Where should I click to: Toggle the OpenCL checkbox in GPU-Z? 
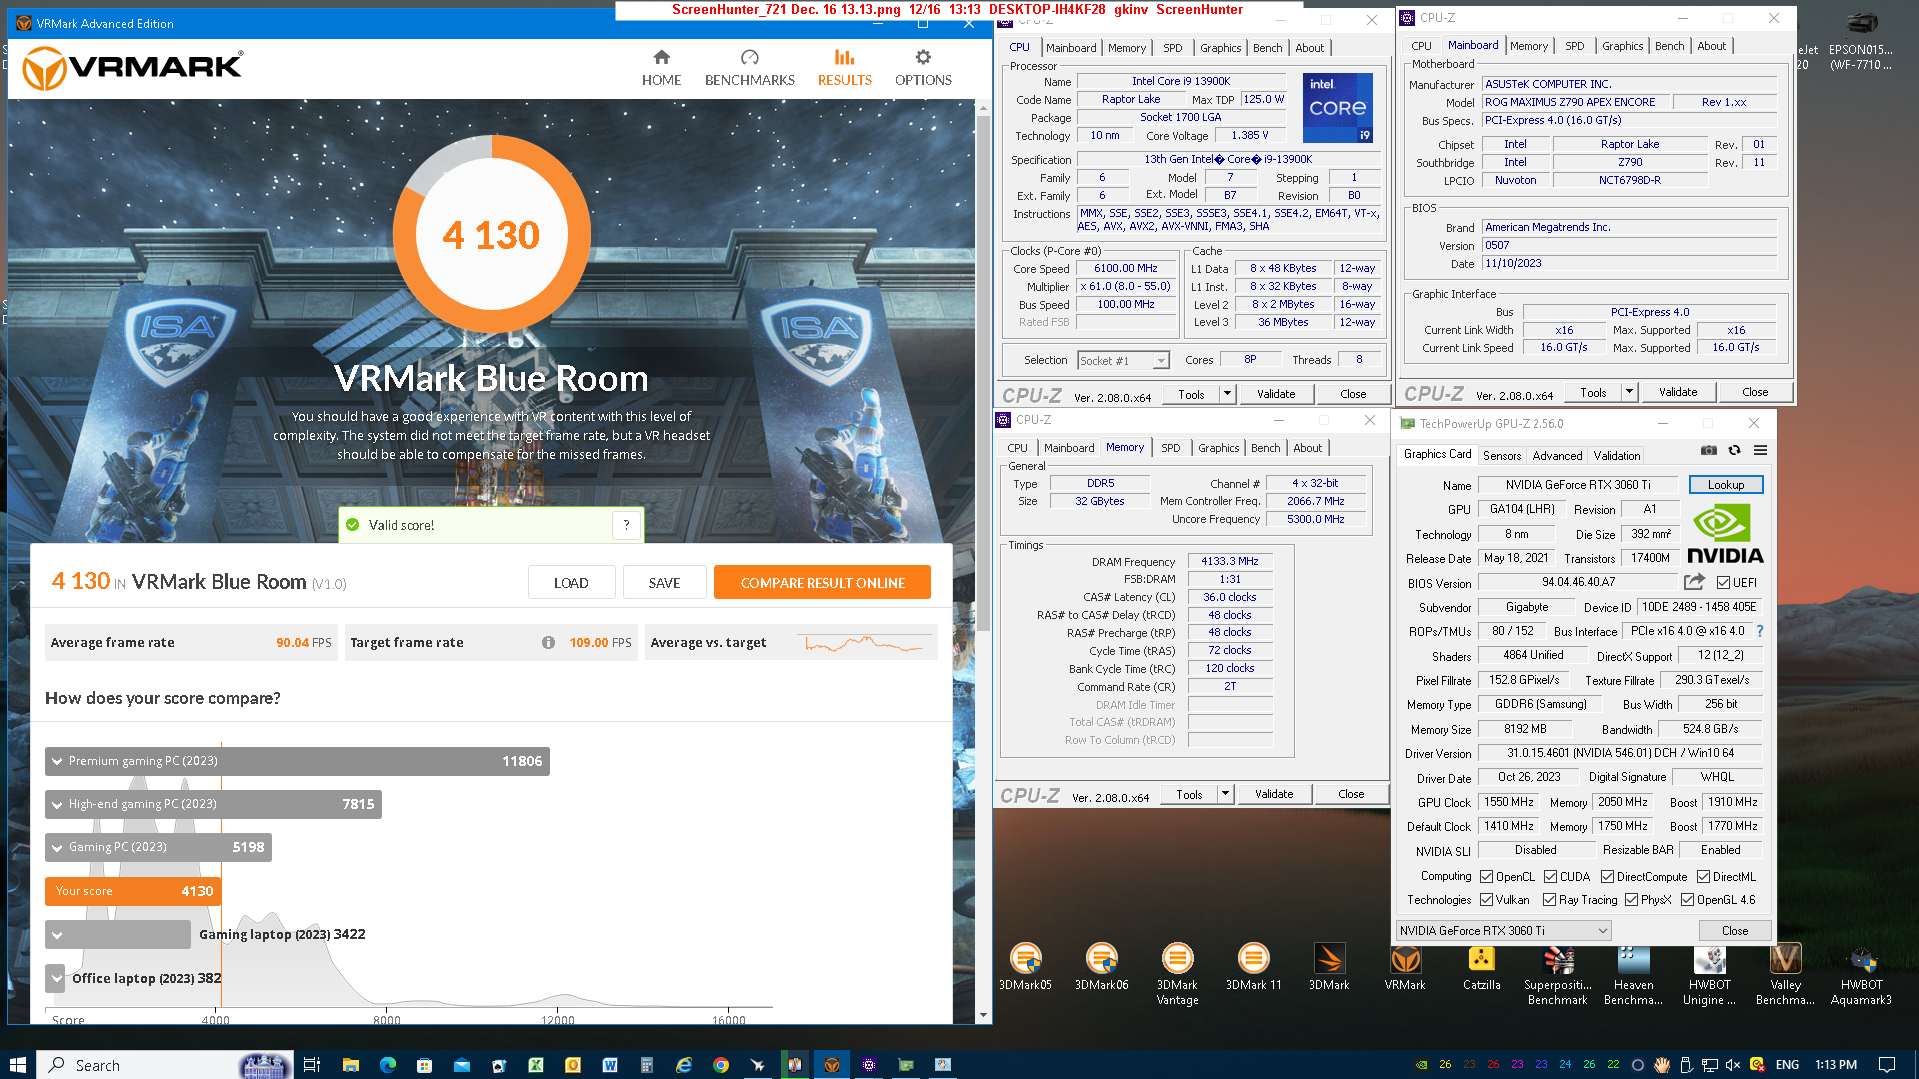click(1486, 877)
